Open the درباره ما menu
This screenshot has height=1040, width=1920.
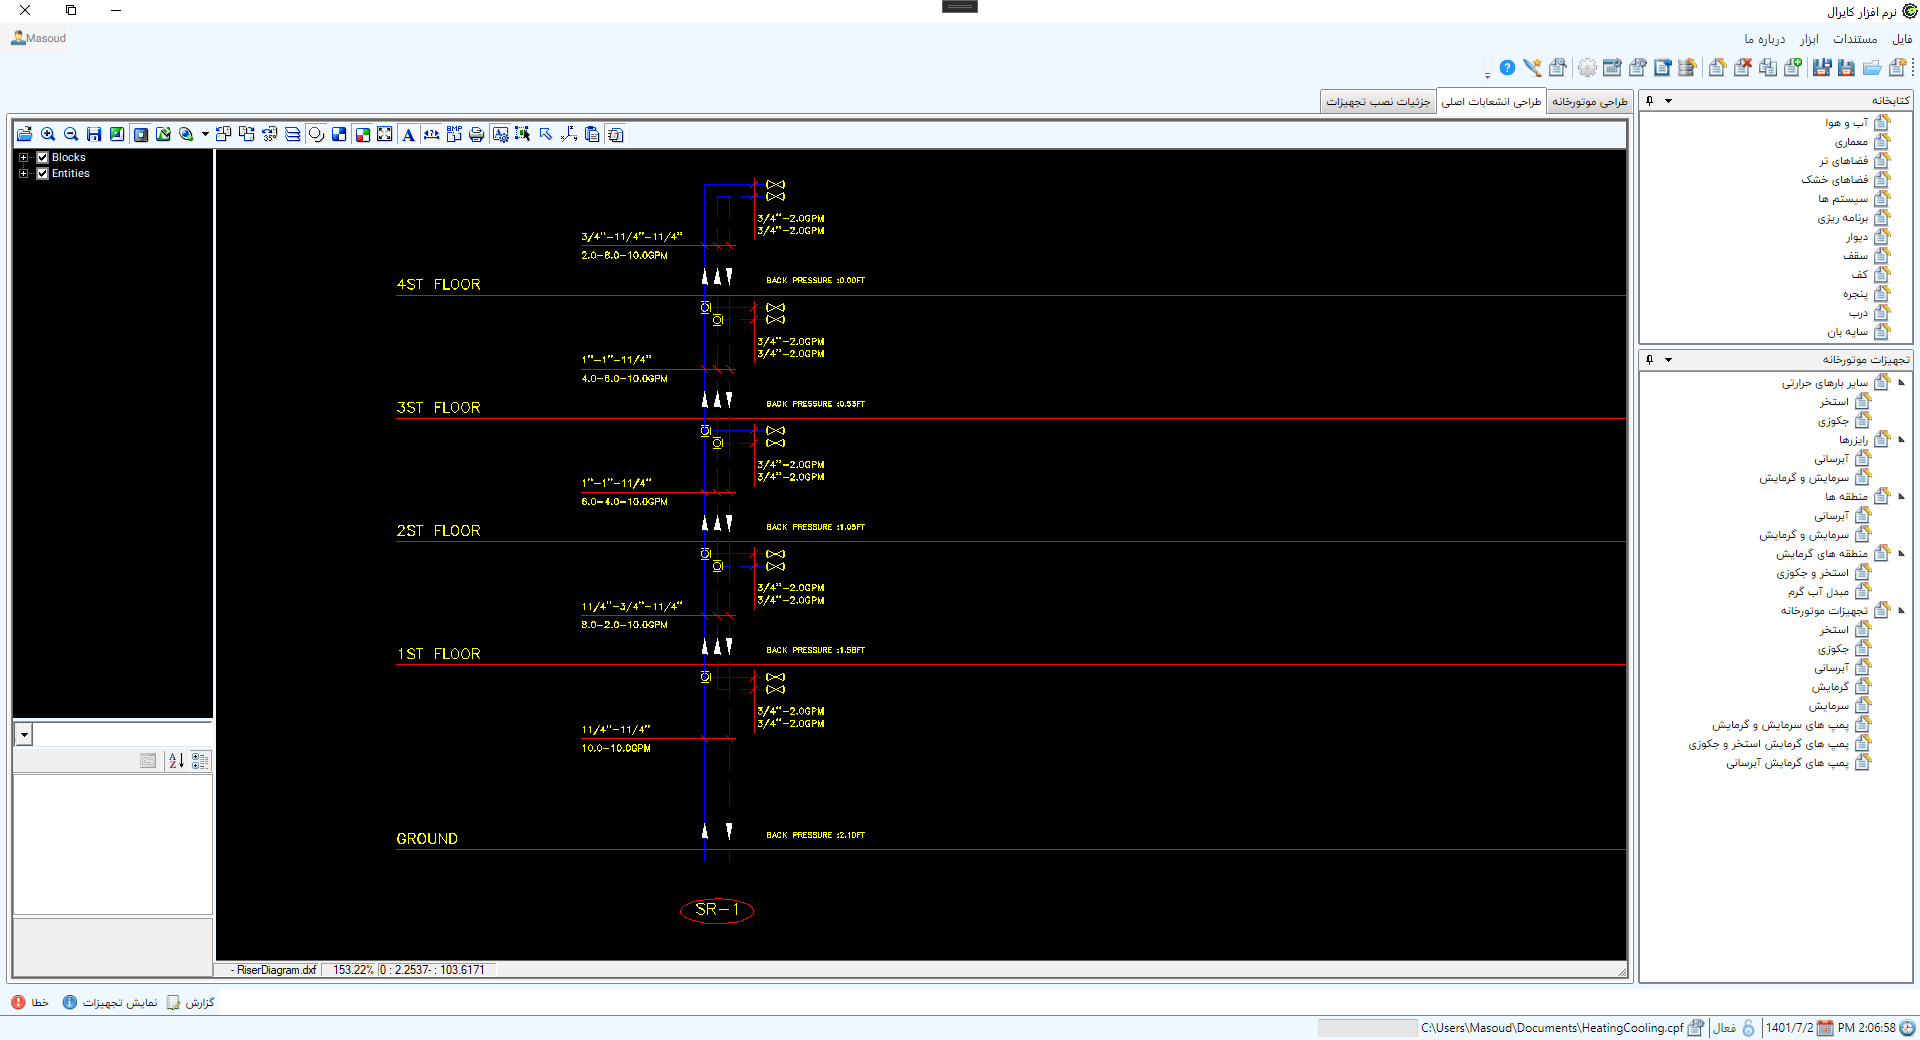1765,39
